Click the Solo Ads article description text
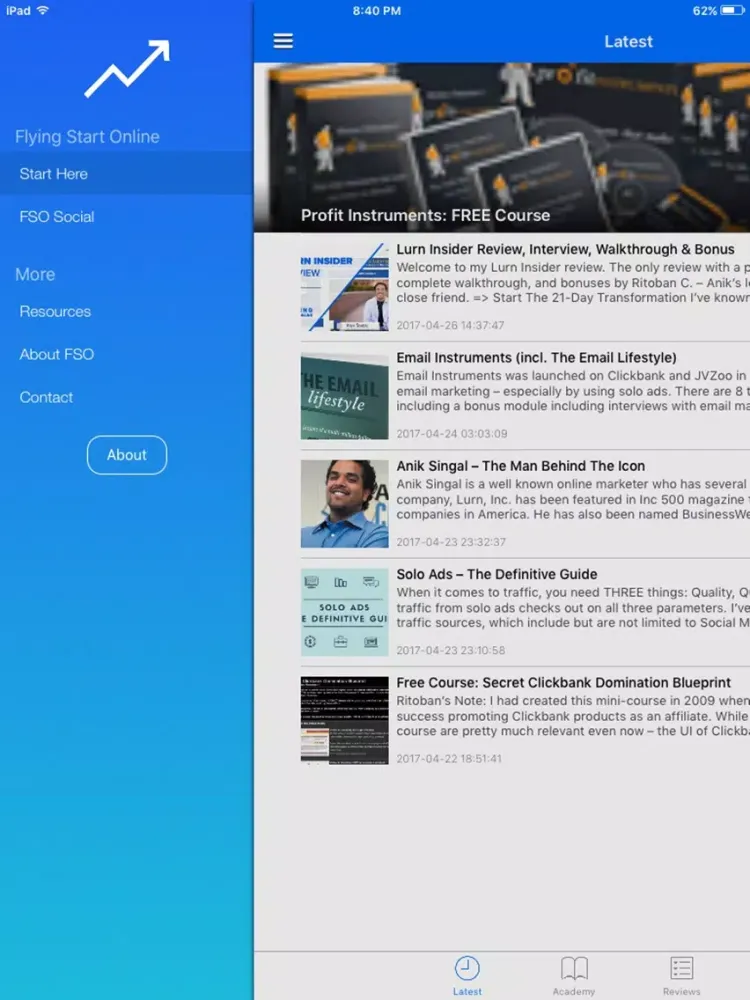 click(x=573, y=608)
